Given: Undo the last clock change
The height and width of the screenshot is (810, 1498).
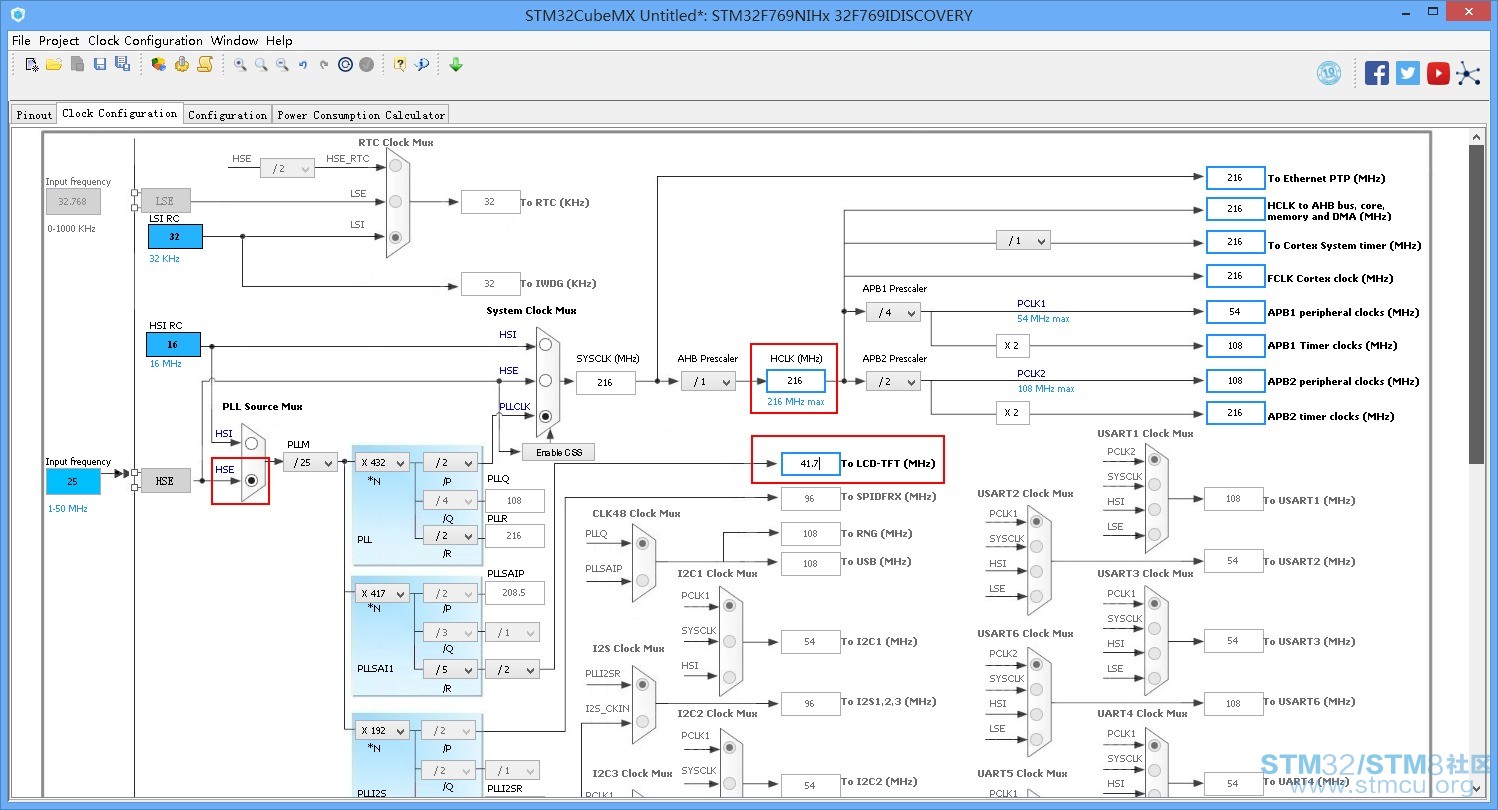Looking at the screenshot, I should [x=303, y=65].
